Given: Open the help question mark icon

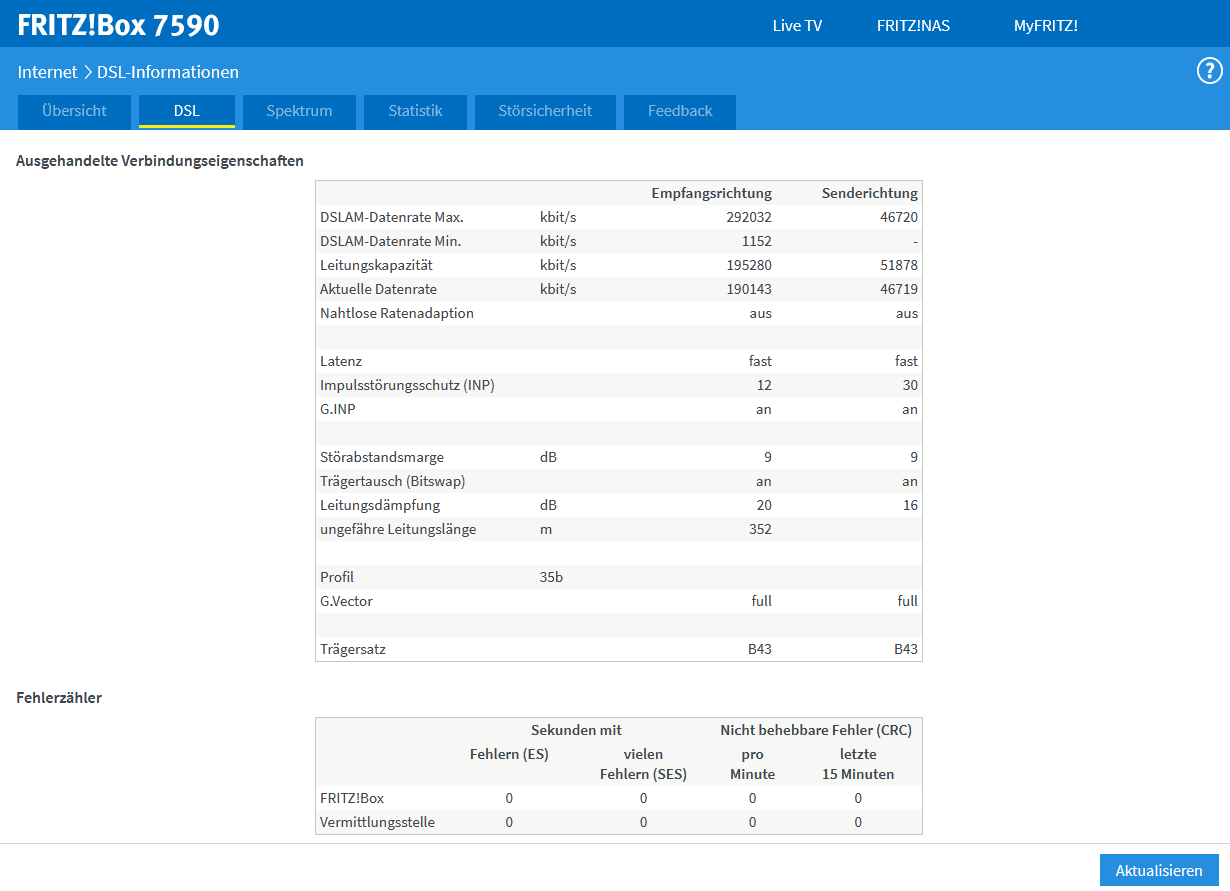Looking at the screenshot, I should [1210, 71].
